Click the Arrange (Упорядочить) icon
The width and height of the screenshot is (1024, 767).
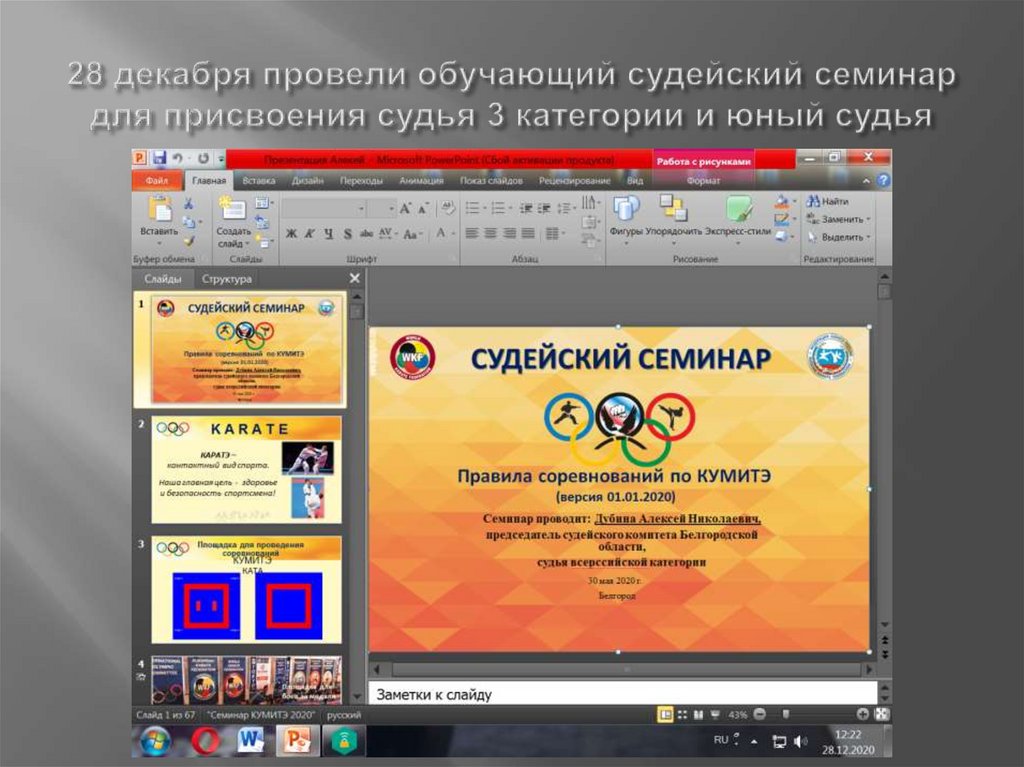673,210
